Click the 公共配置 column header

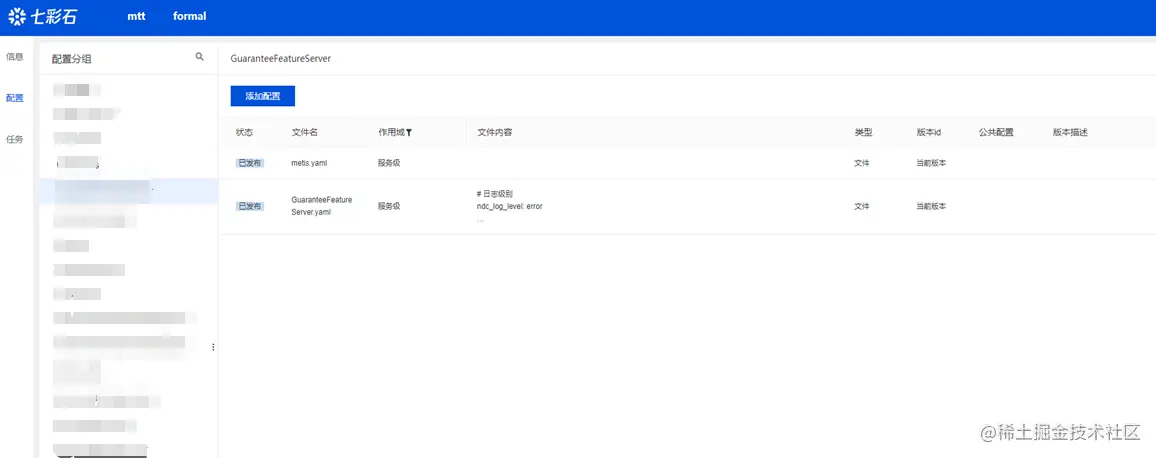click(x=996, y=133)
